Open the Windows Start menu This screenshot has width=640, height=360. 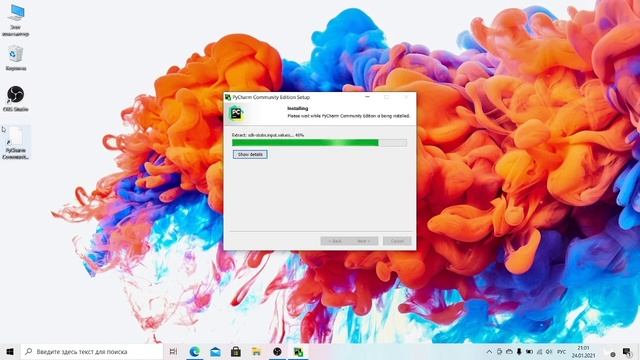click(10, 351)
